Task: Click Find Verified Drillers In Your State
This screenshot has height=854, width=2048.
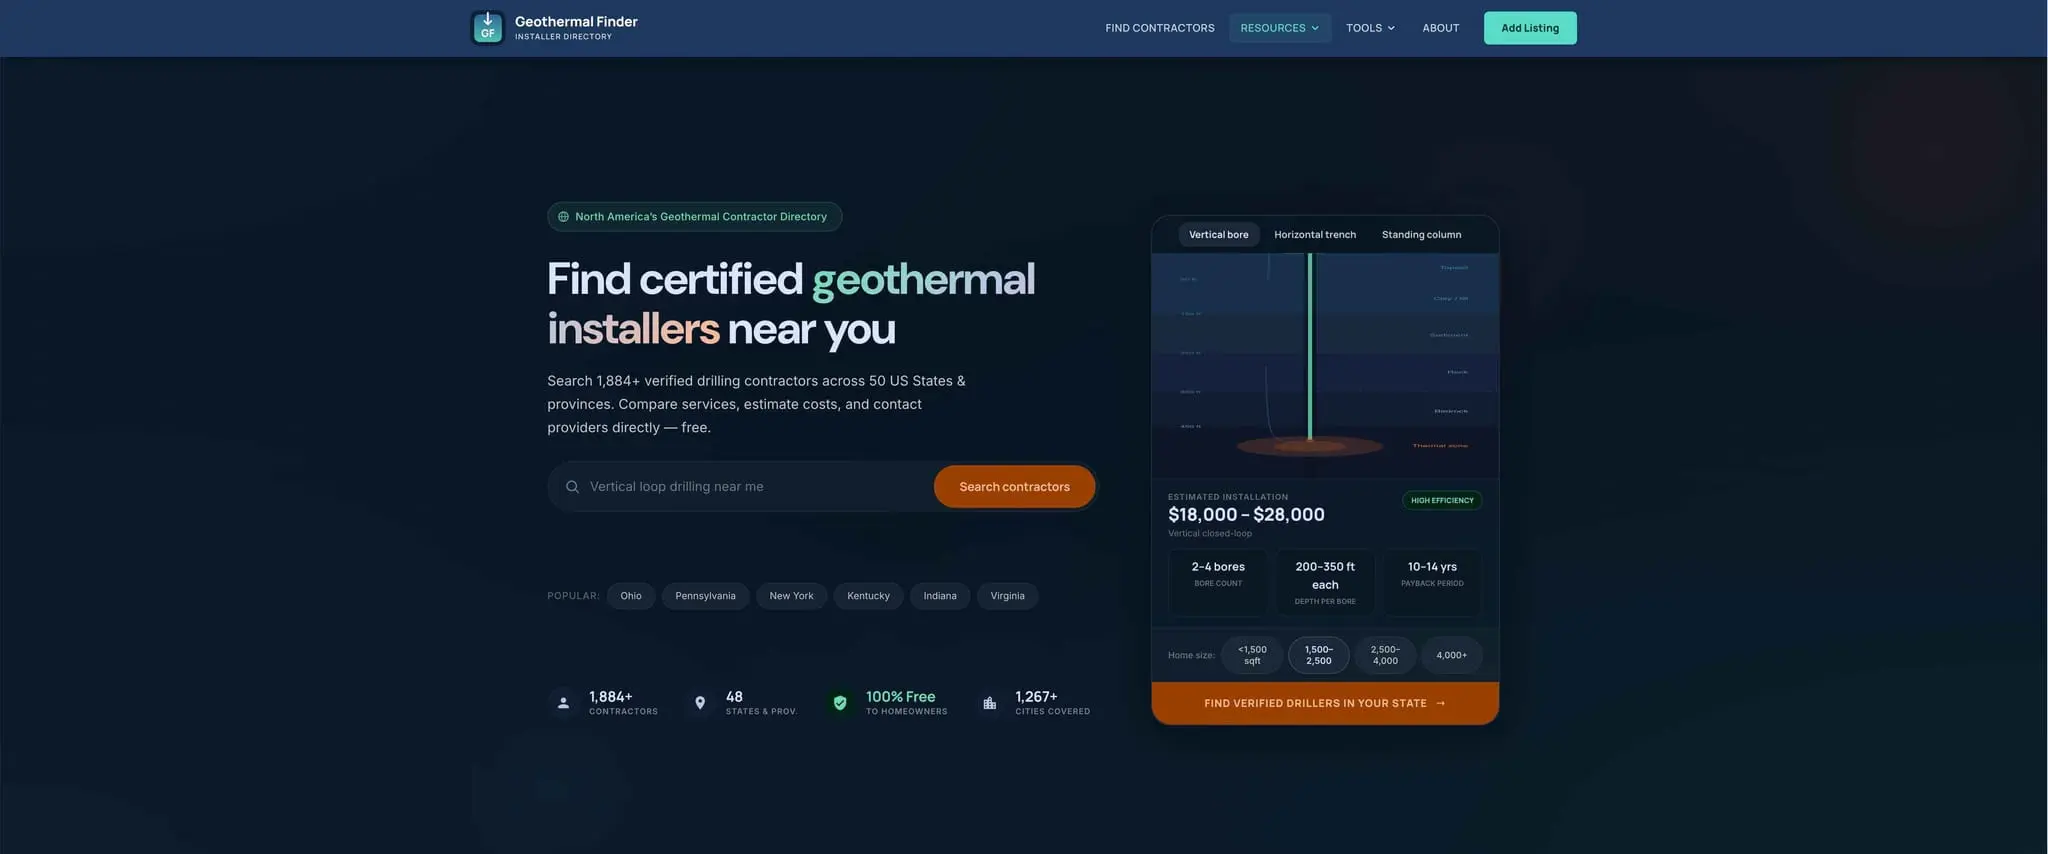Action: point(1325,703)
